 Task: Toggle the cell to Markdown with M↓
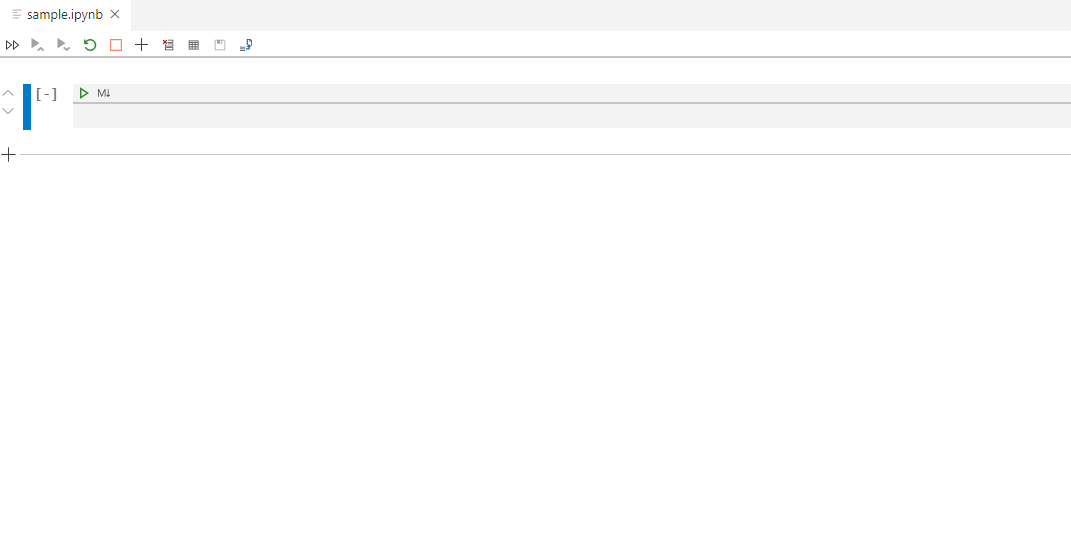[104, 93]
